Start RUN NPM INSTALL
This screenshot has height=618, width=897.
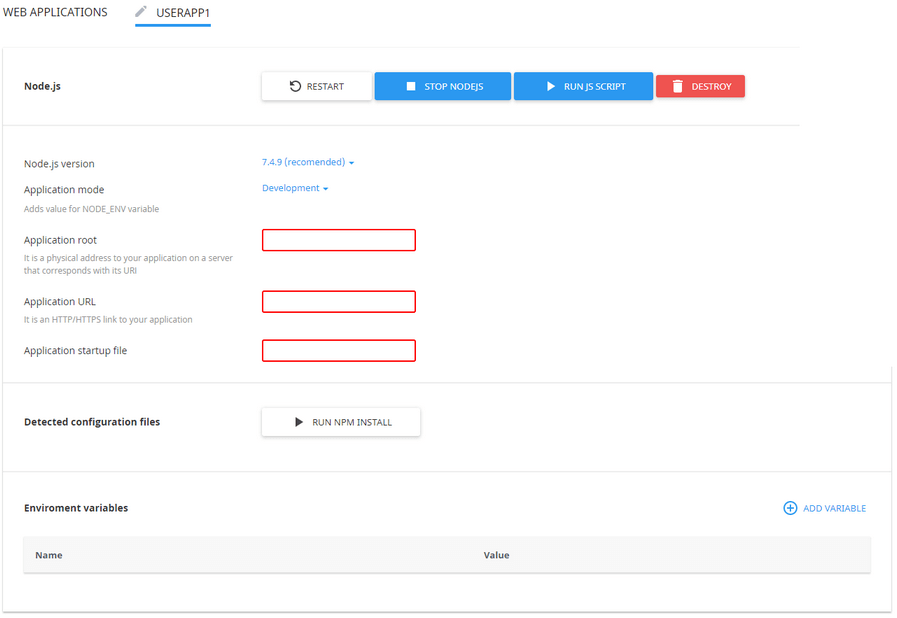pos(340,421)
